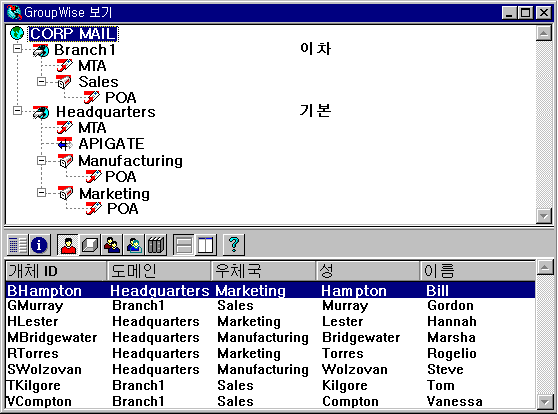
Task: Click the last name Wolzovan cell
Action: pos(355,370)
